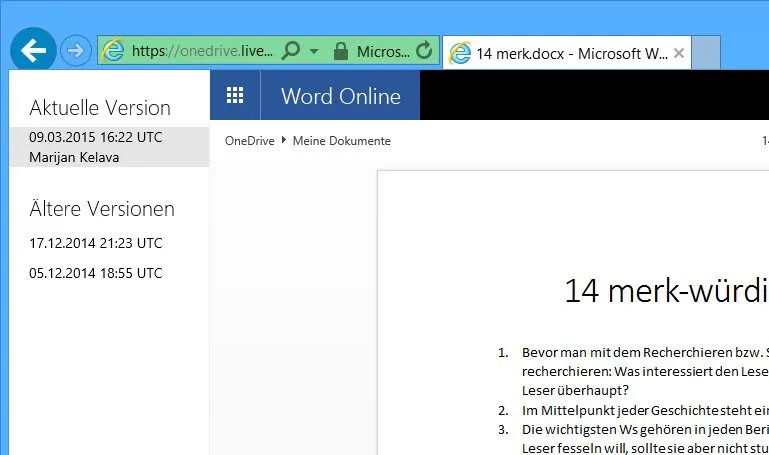The image size is (769, 455).
Task: Open older version 17.12.2014 21:23 UTC
Action: [x=96, y=243]
